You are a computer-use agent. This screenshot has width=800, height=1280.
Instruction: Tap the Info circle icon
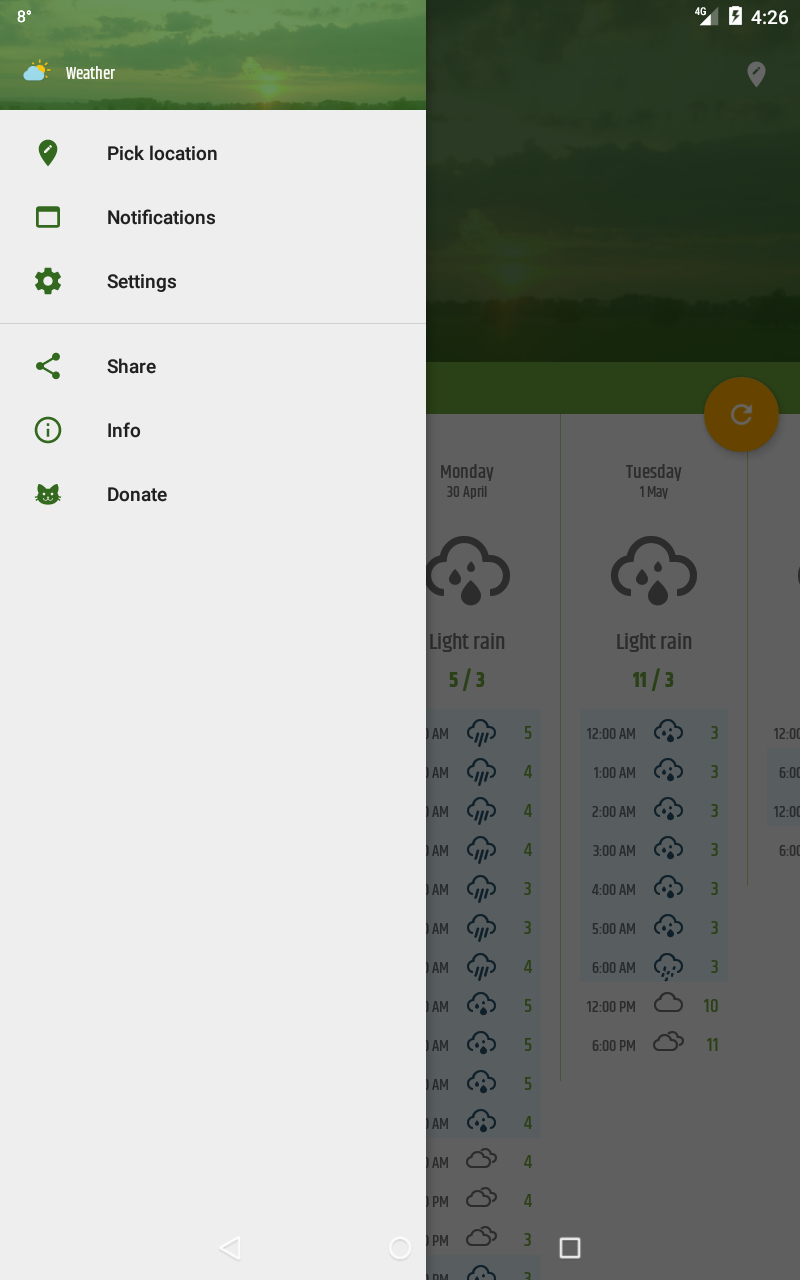[48, 430]
